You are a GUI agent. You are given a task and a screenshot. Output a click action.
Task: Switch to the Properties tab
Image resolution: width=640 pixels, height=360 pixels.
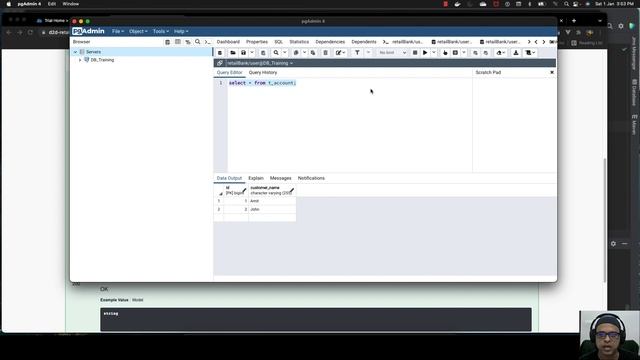point(257,42)
